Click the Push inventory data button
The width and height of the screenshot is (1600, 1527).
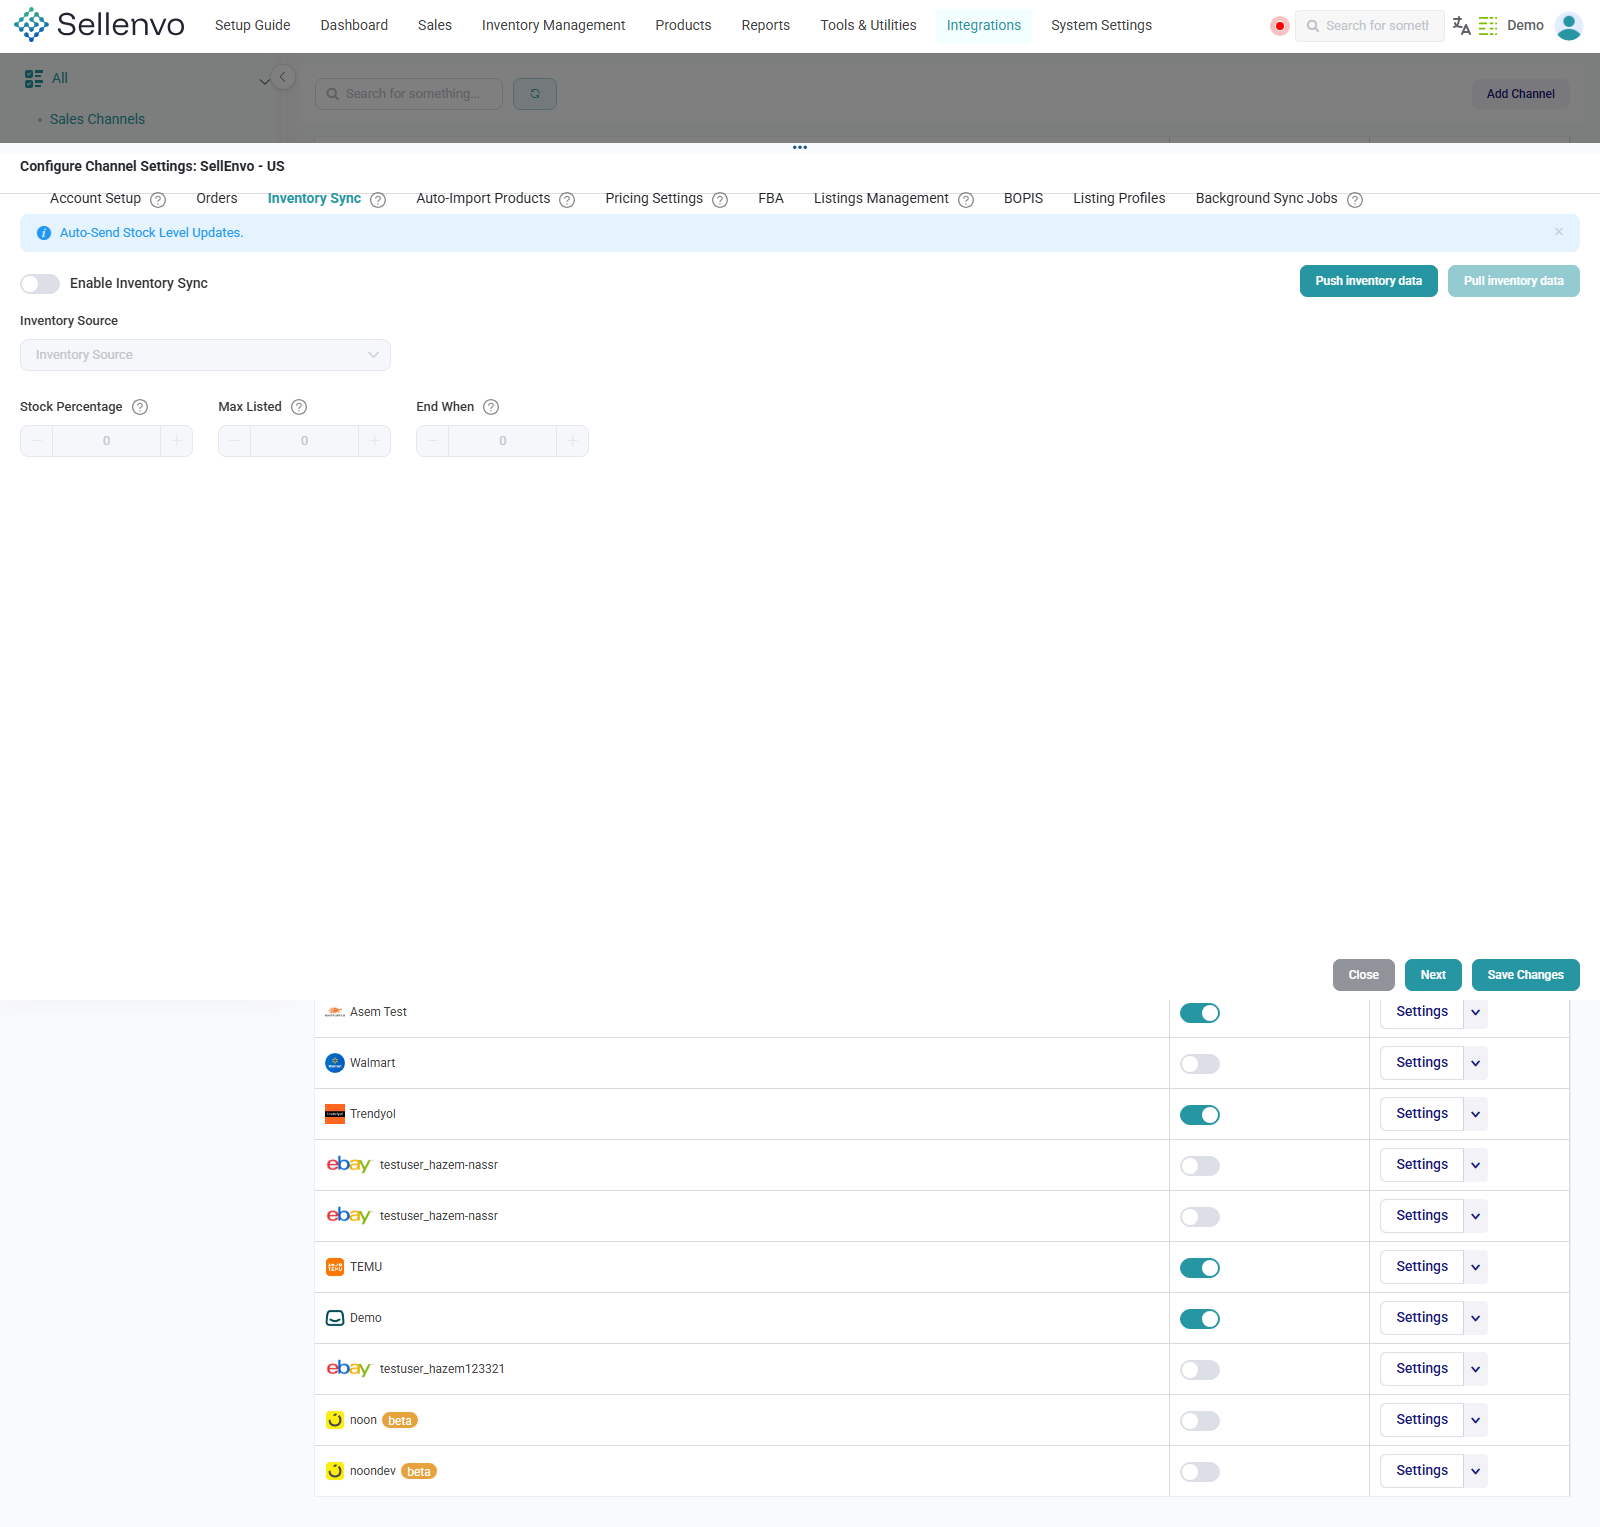1368,281
